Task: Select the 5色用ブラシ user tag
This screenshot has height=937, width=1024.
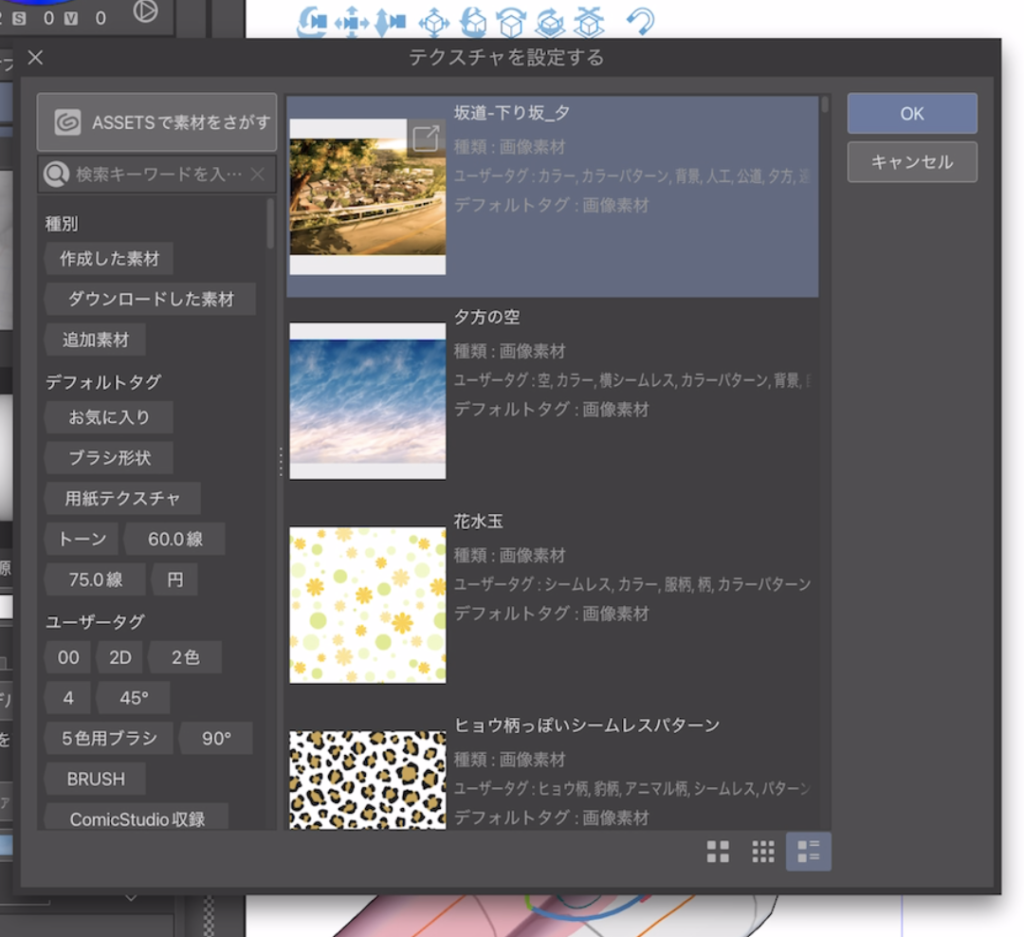Action: 109,738
